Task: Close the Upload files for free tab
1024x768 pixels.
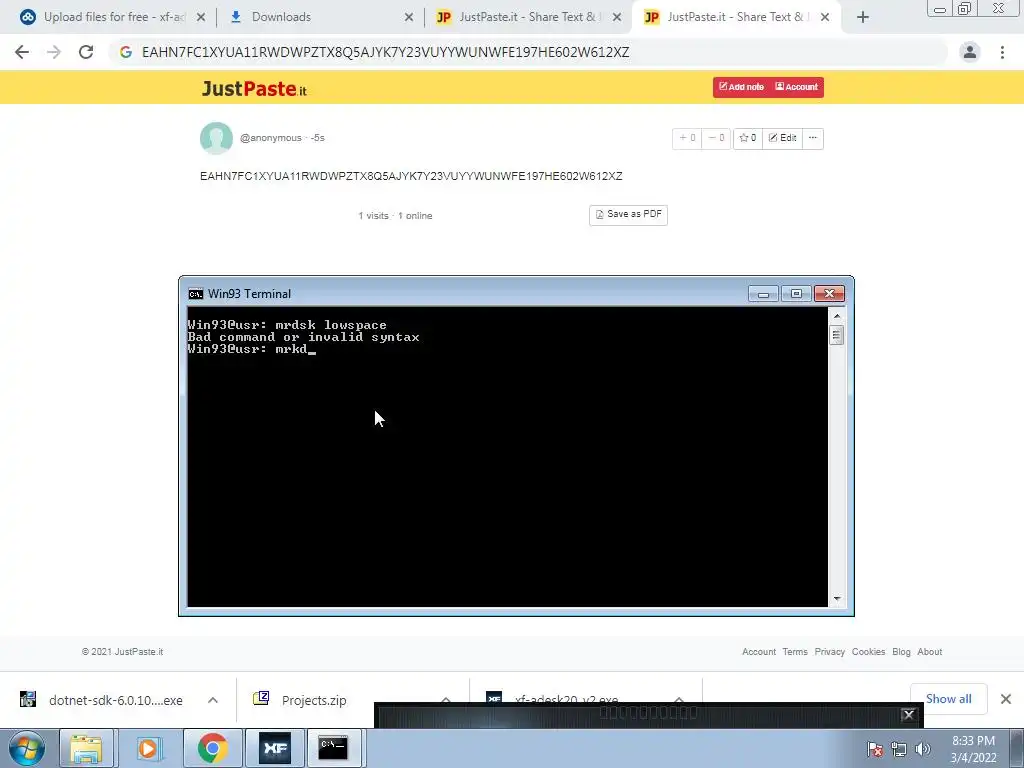Action: pos(201,17)
